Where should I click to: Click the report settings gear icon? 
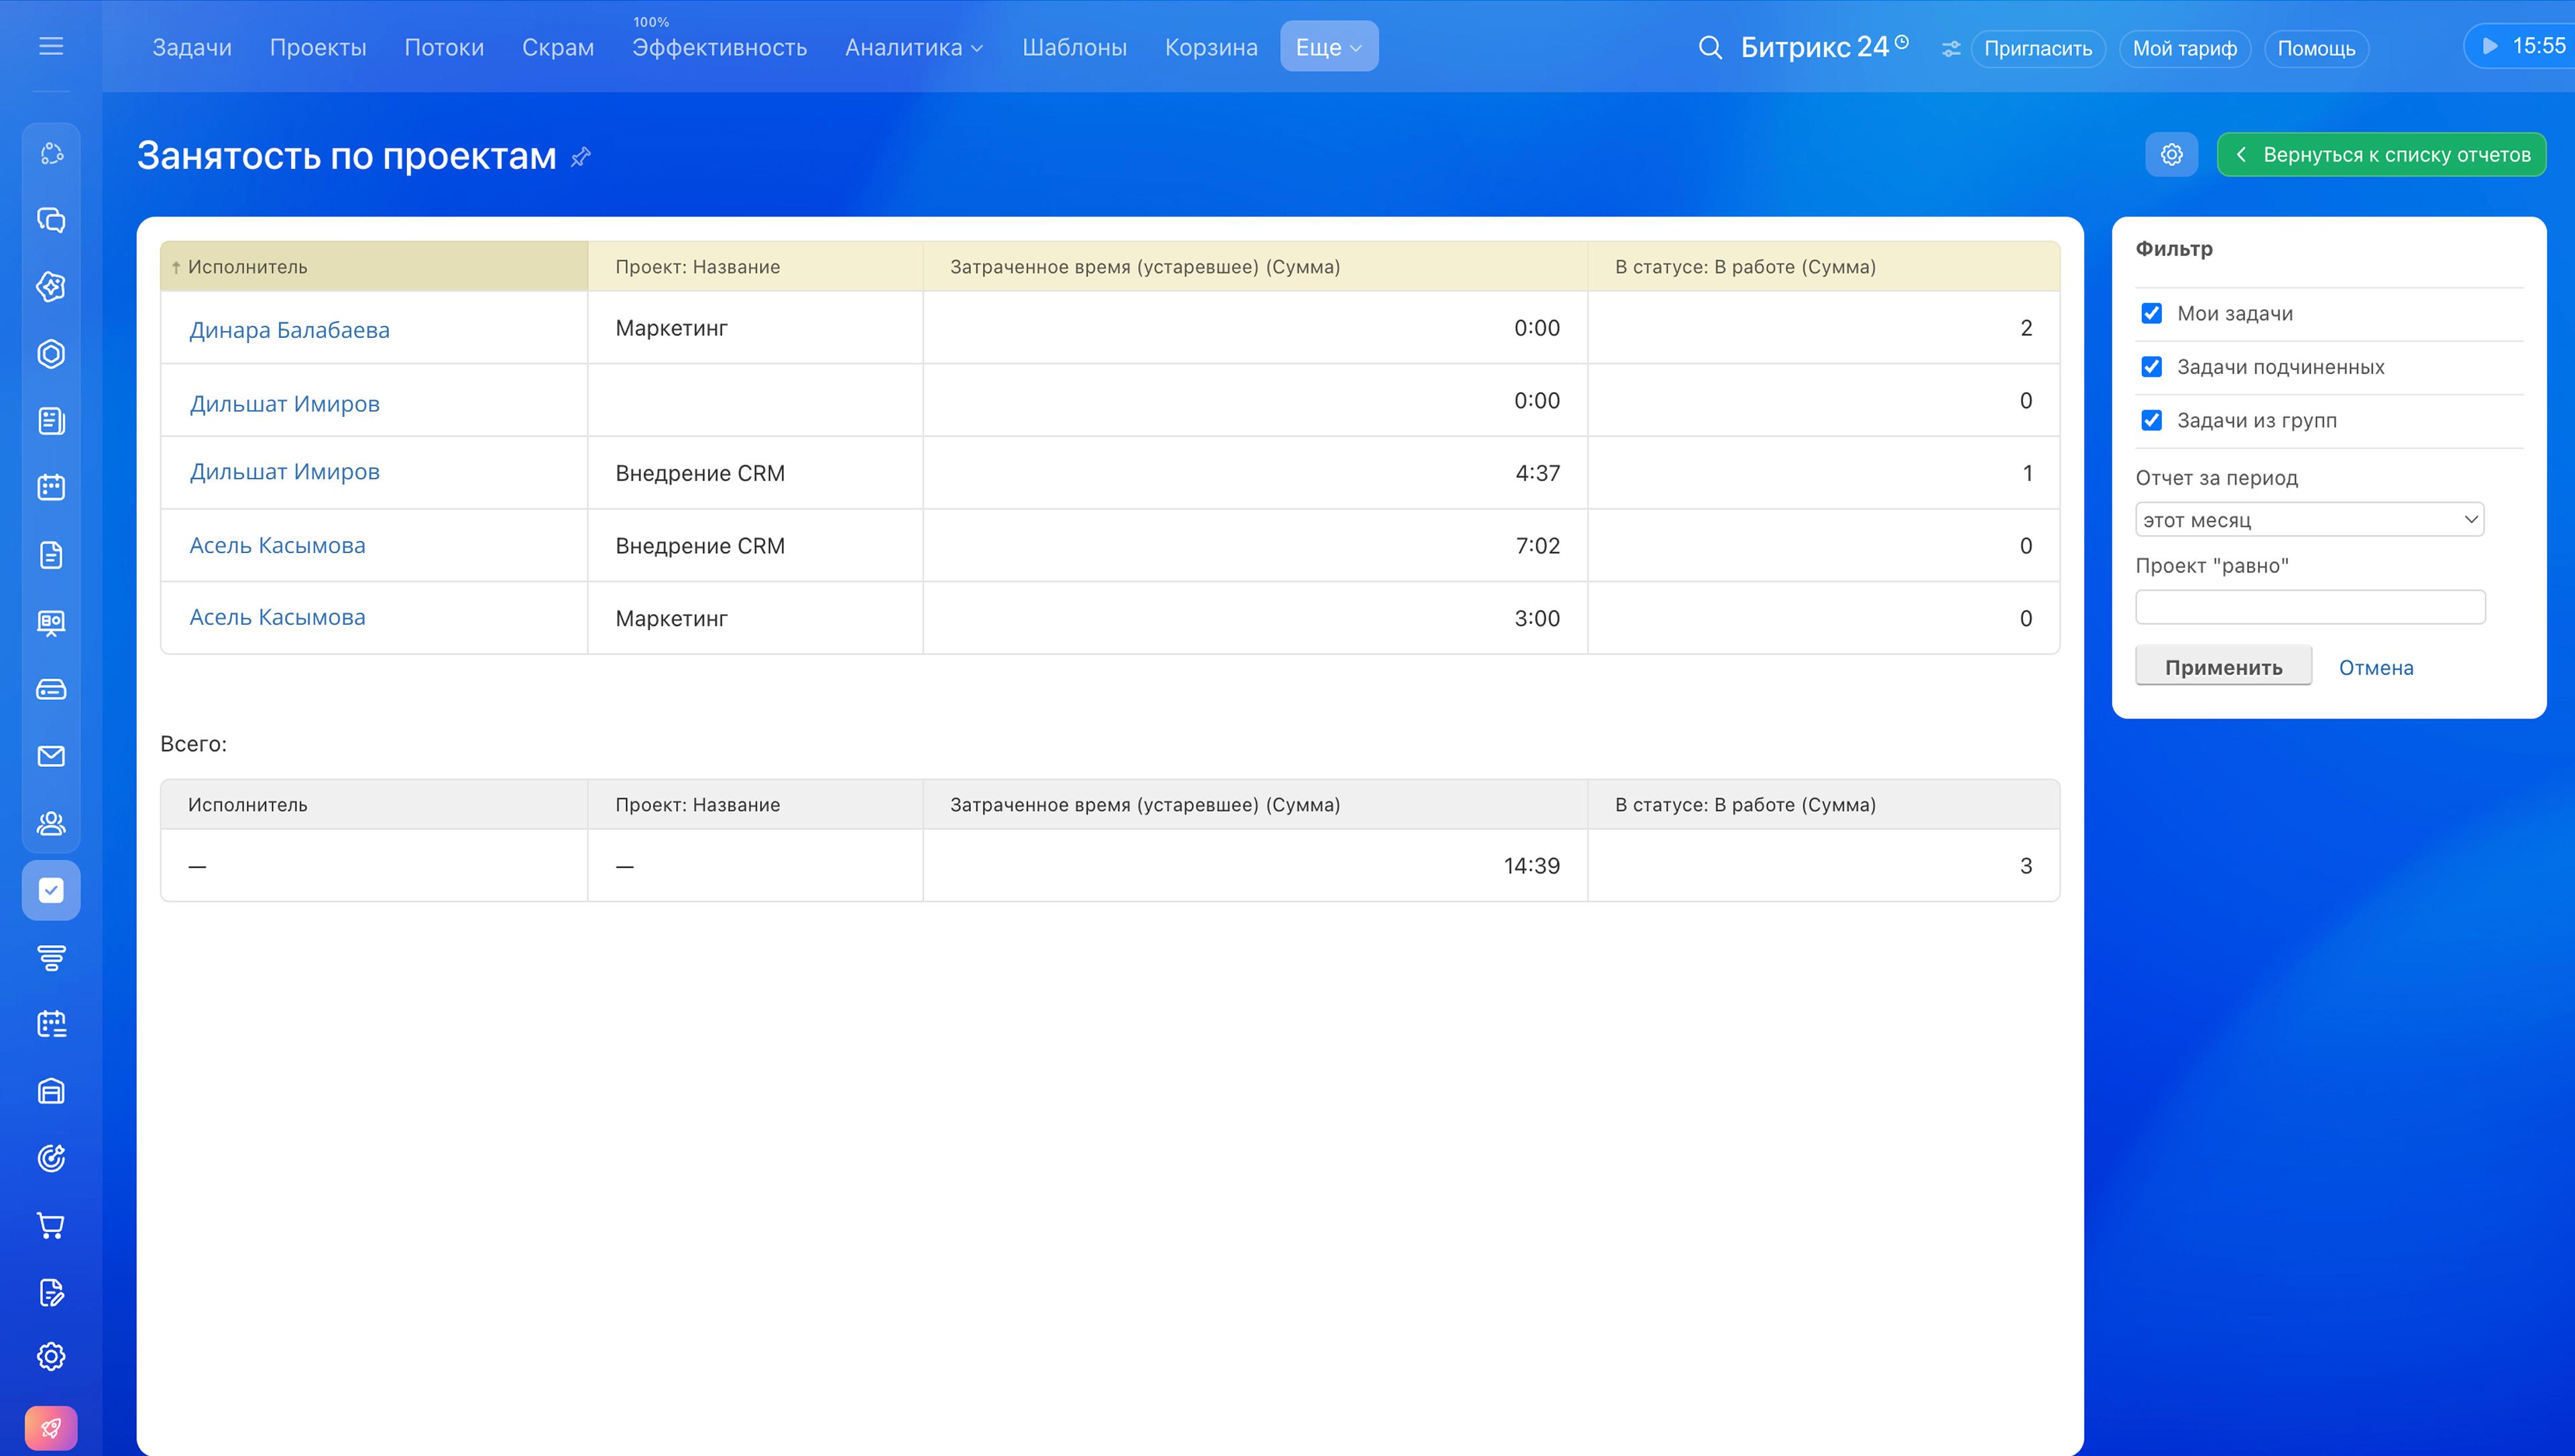click(2171, 155)
